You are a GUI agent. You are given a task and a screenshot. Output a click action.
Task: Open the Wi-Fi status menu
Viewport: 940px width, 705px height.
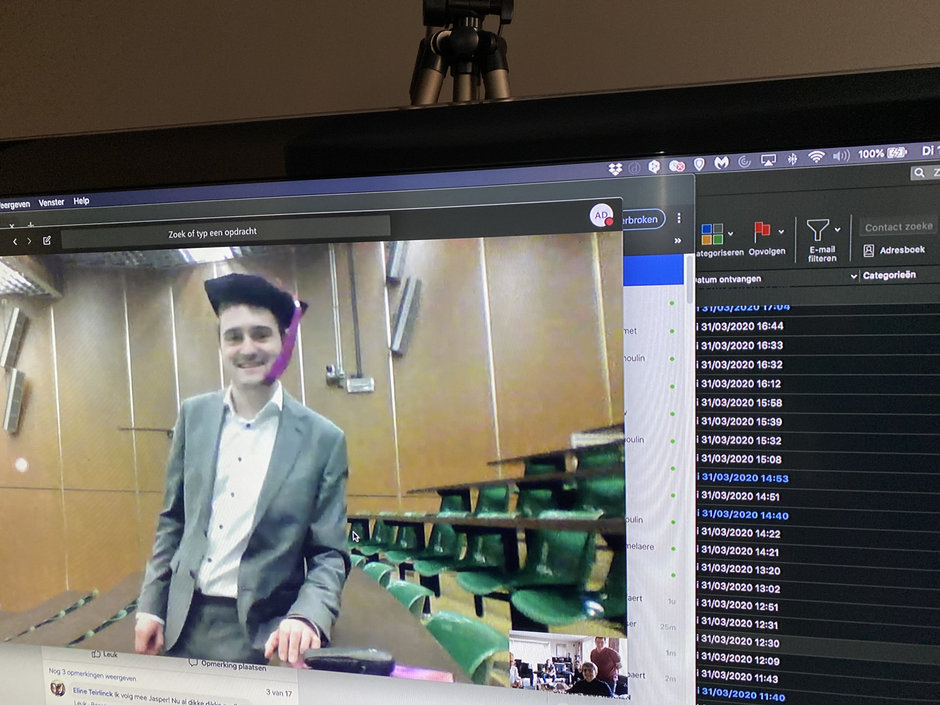click(816, 157)
